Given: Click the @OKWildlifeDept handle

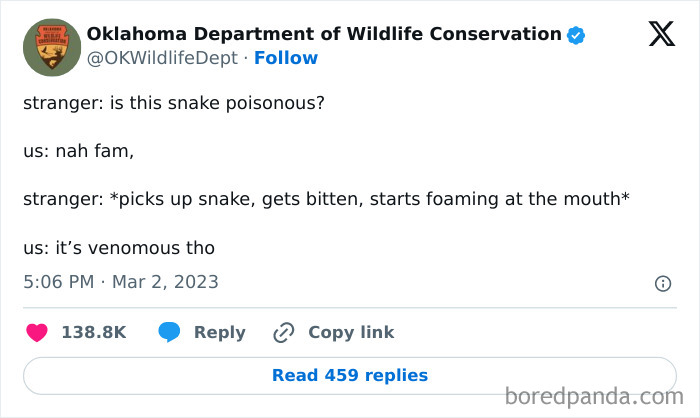Looking at the screenshot, I should tap(165, 58).
